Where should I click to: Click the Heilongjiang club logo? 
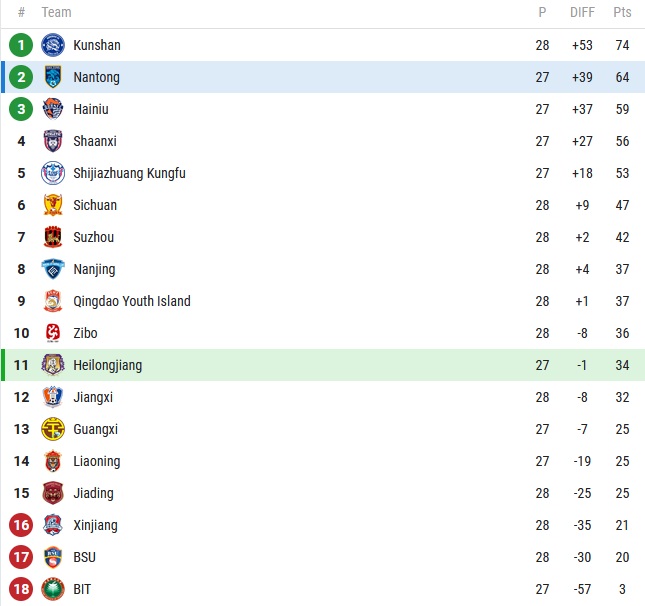pos(53,365)
